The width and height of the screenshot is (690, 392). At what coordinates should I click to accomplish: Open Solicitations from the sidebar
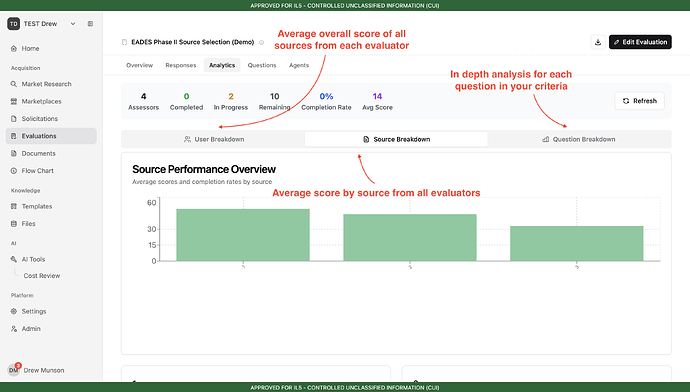pyautogui.click(x=51, y=119)
